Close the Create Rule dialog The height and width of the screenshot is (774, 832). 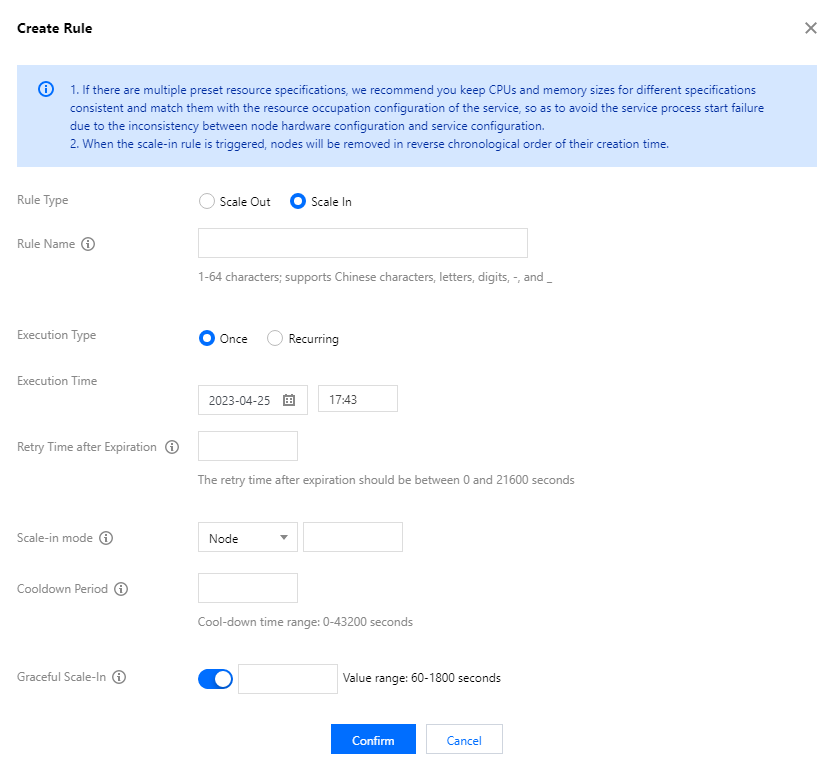point(810,28)
